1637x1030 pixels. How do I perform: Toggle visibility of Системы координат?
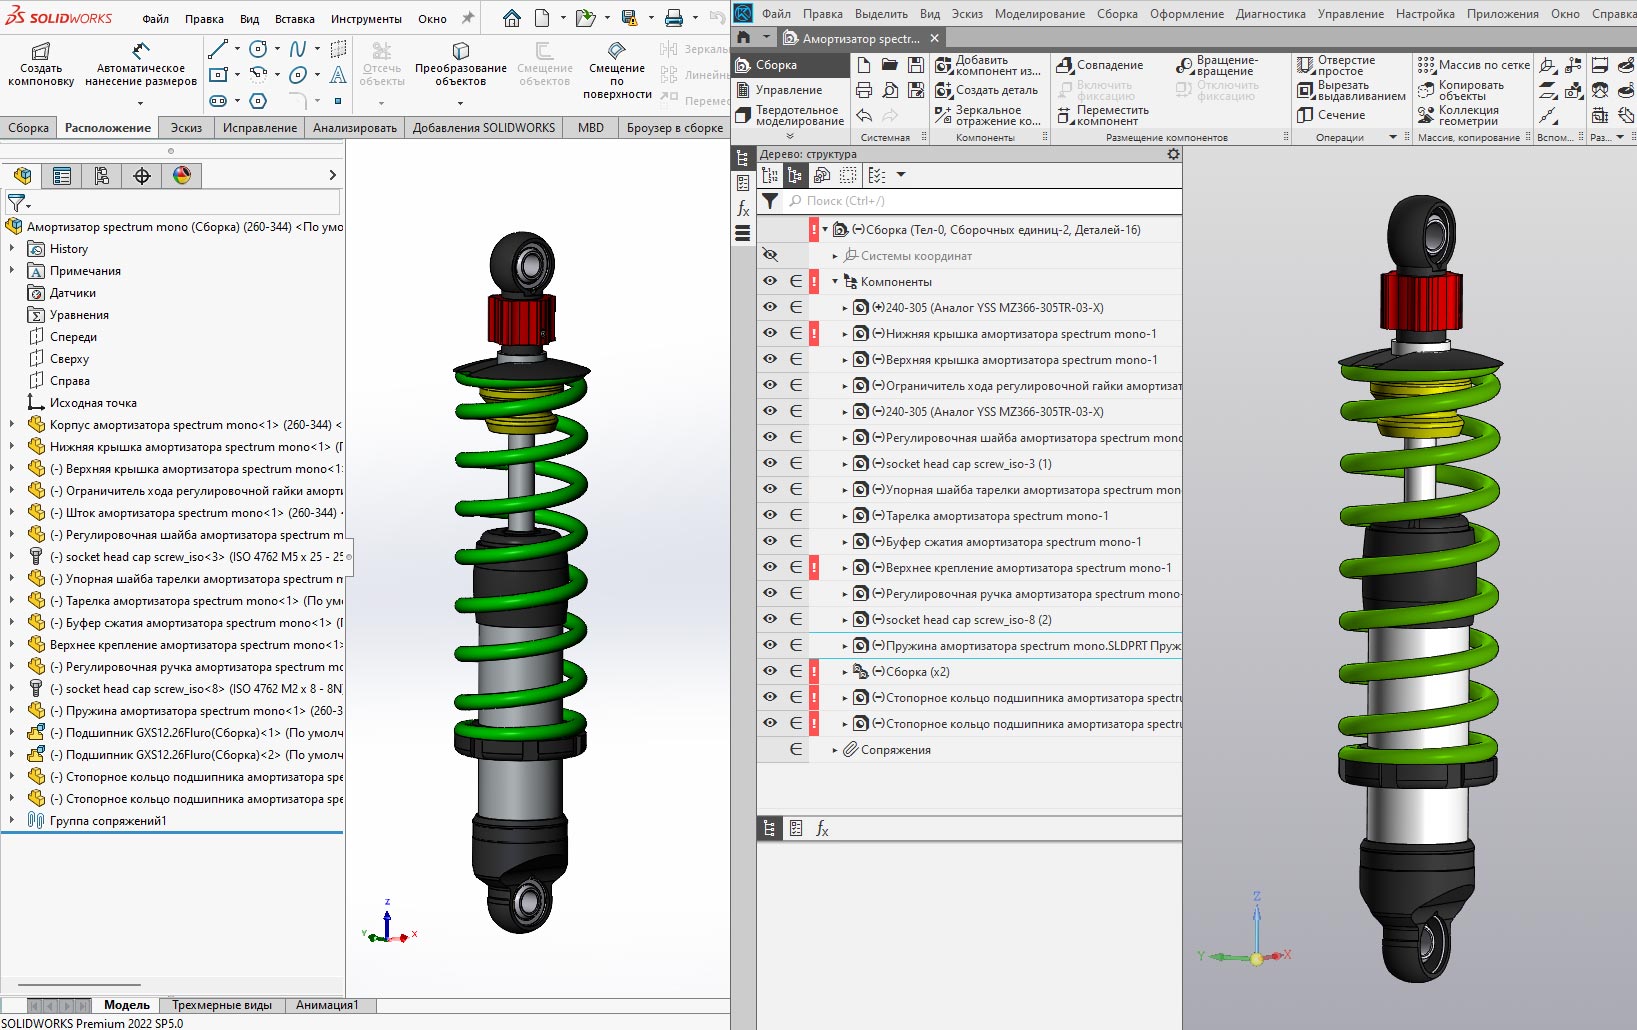click(x=769, y=255)
